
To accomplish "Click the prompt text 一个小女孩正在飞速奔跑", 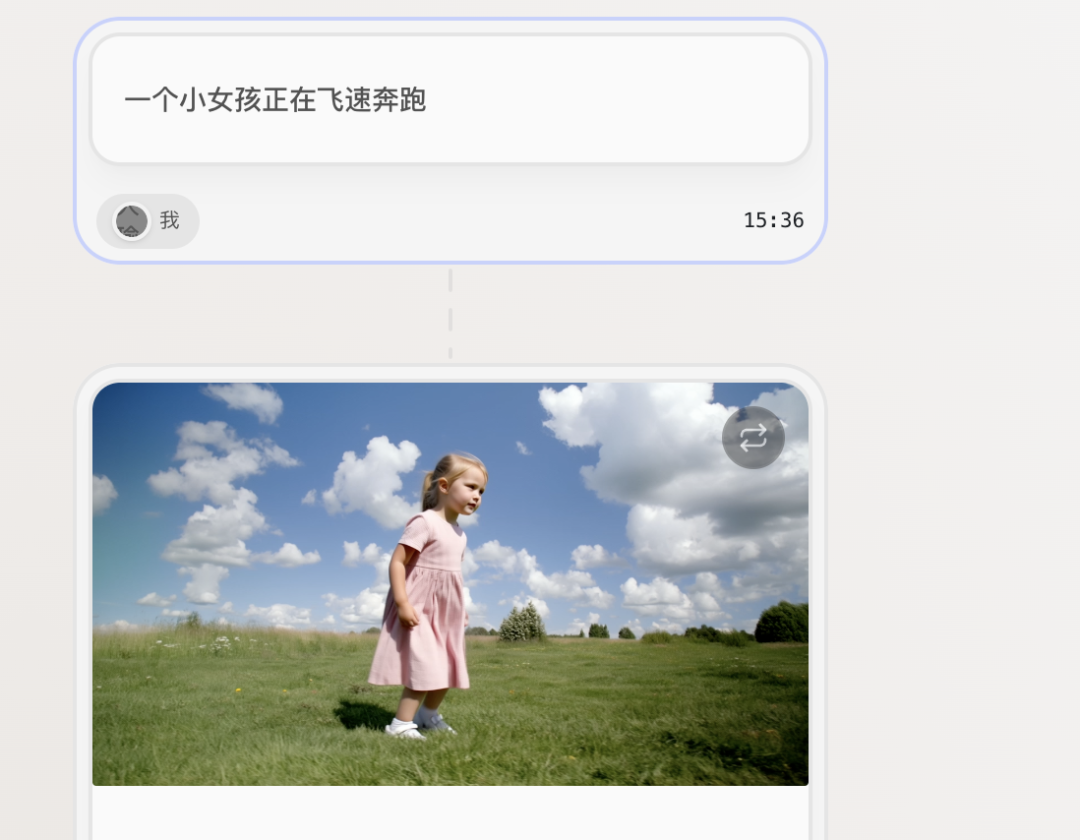I will click(x=275, y=100).
